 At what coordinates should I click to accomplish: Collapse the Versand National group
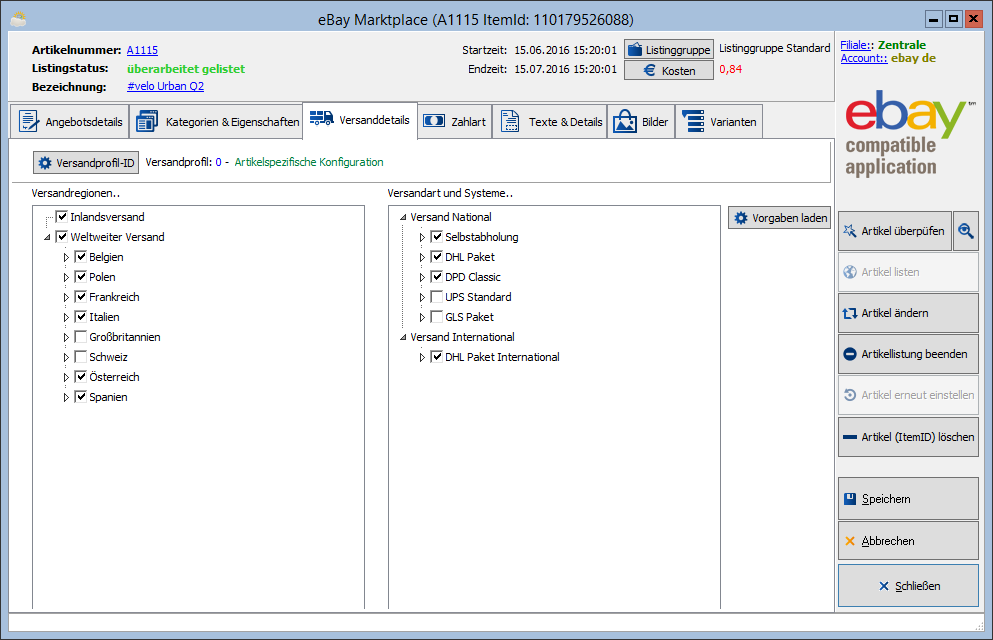tap(403, 217)
